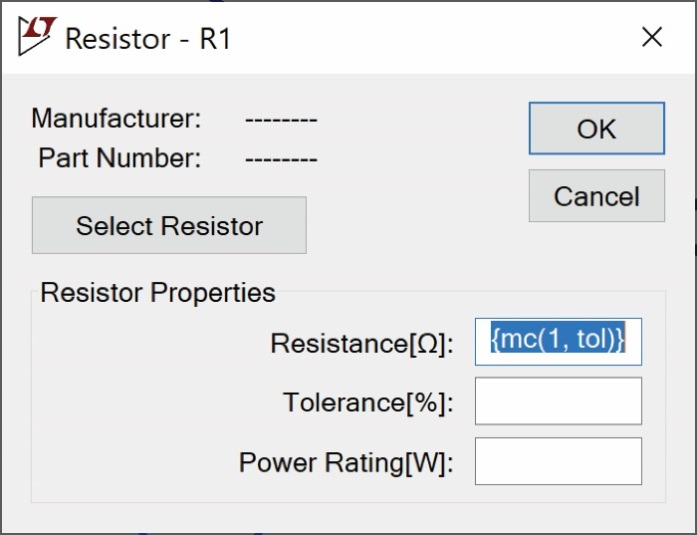Click the dashes value beside Manufacturer

(281, 120)
